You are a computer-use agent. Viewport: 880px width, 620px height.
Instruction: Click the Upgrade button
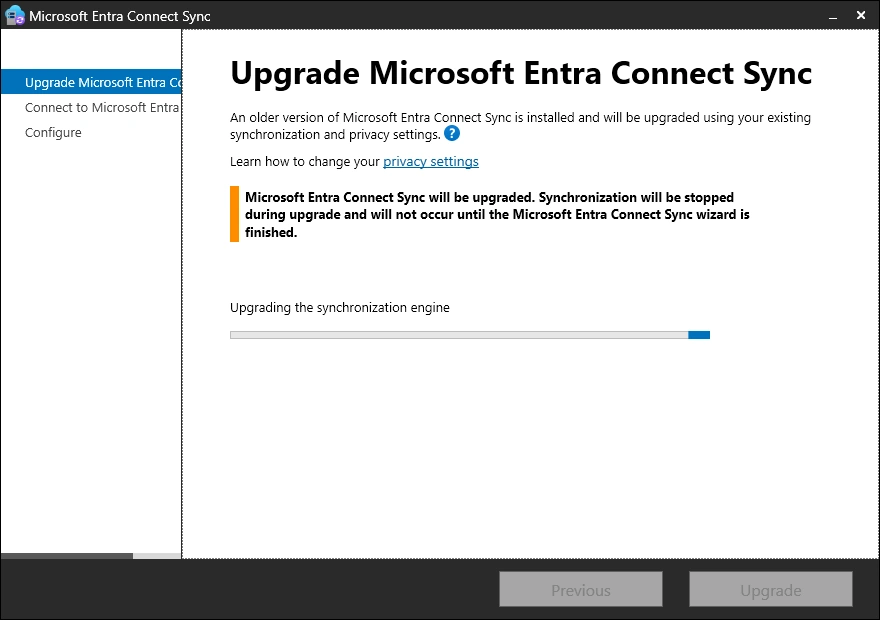coord(770,590)
